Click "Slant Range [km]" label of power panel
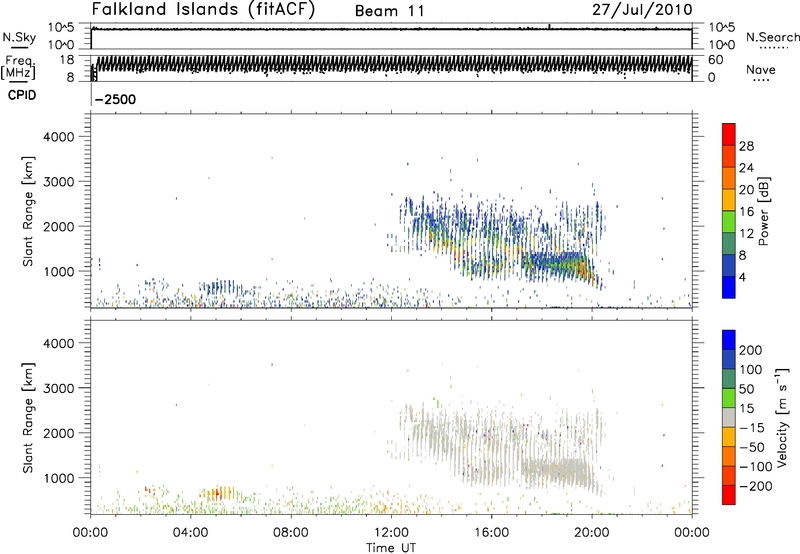 (28, 211)
